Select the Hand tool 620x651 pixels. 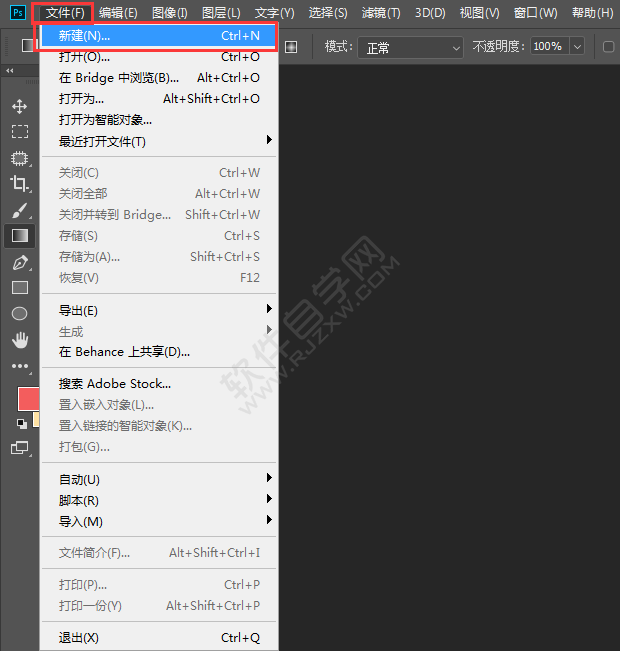point(20,340)
